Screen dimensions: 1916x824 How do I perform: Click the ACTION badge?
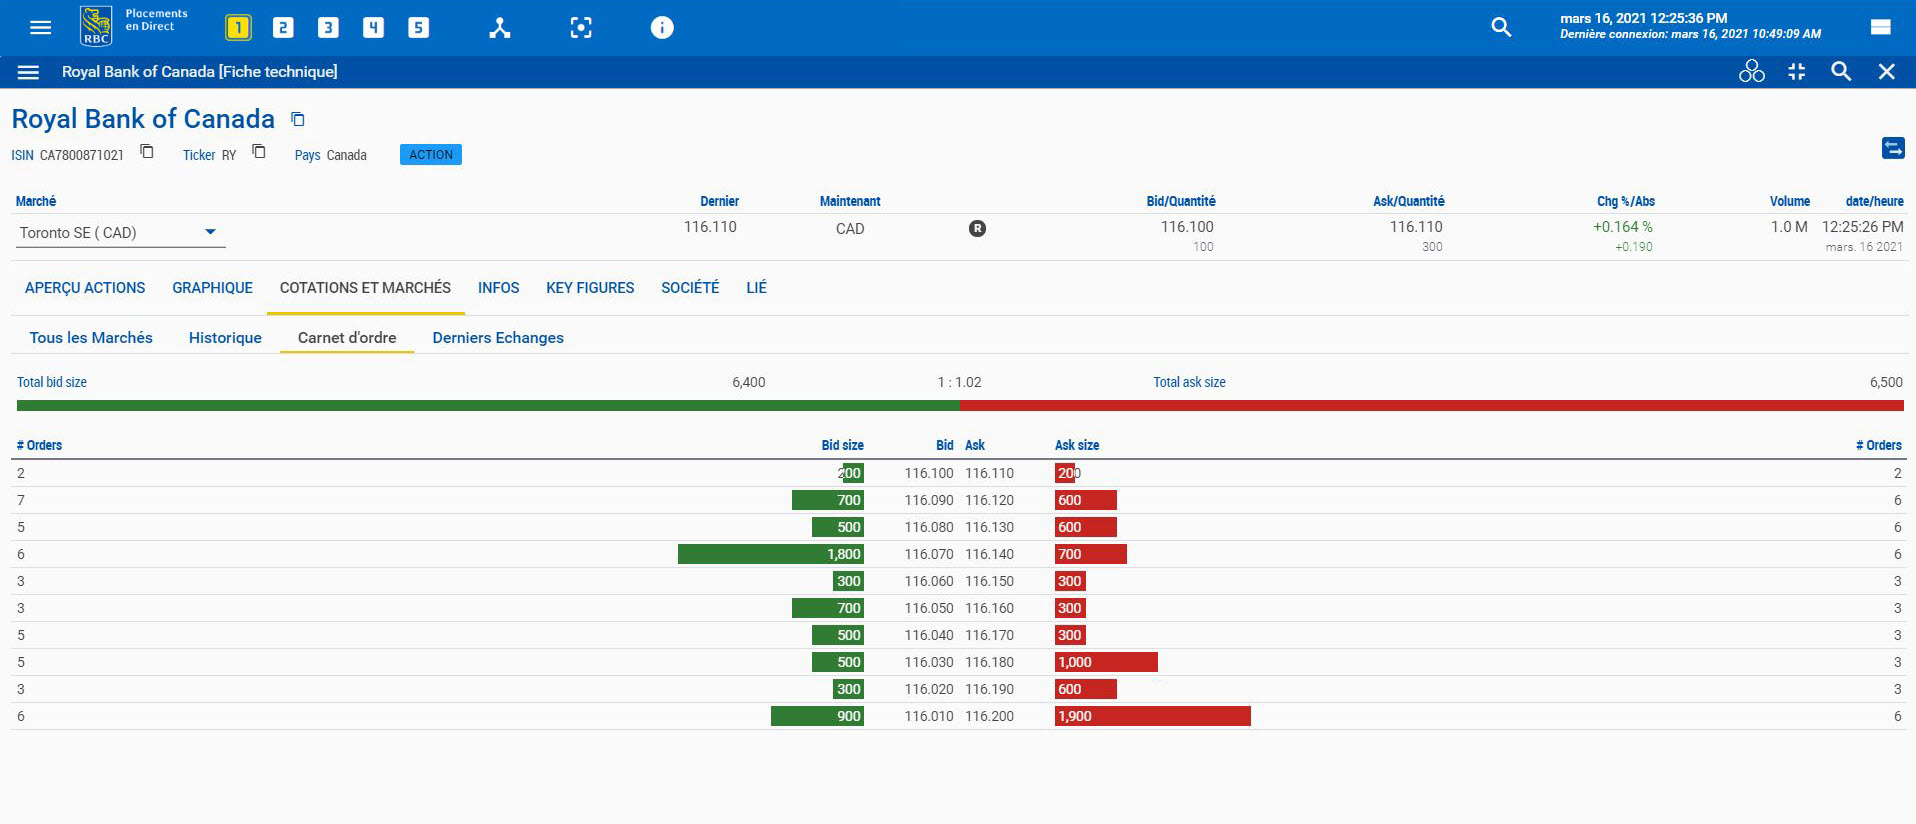pos(431,155)
